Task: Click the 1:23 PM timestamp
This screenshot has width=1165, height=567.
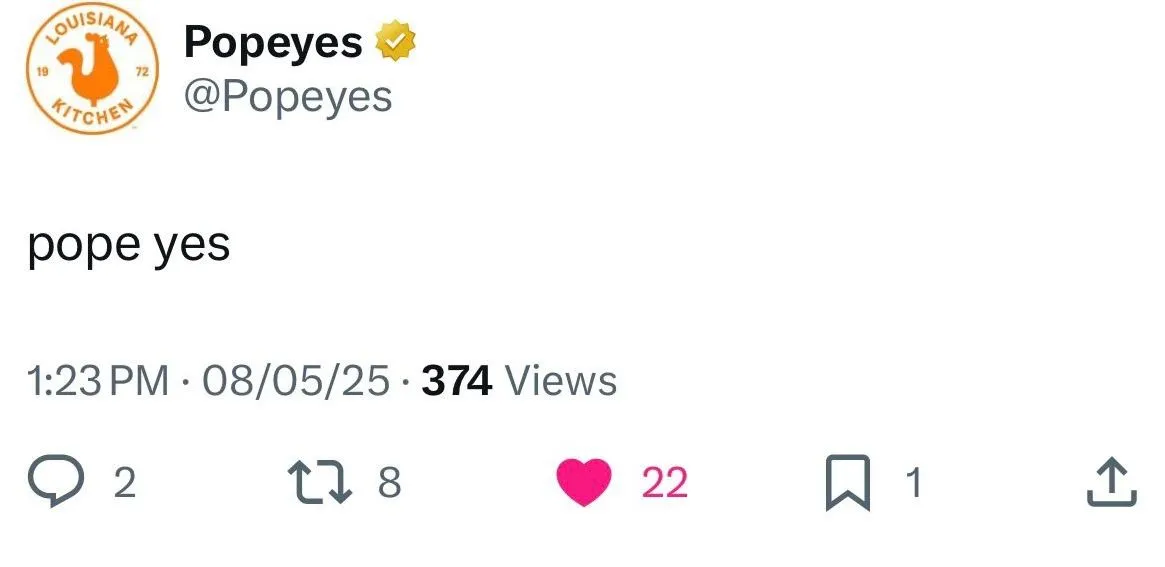Action: (98, 381)
